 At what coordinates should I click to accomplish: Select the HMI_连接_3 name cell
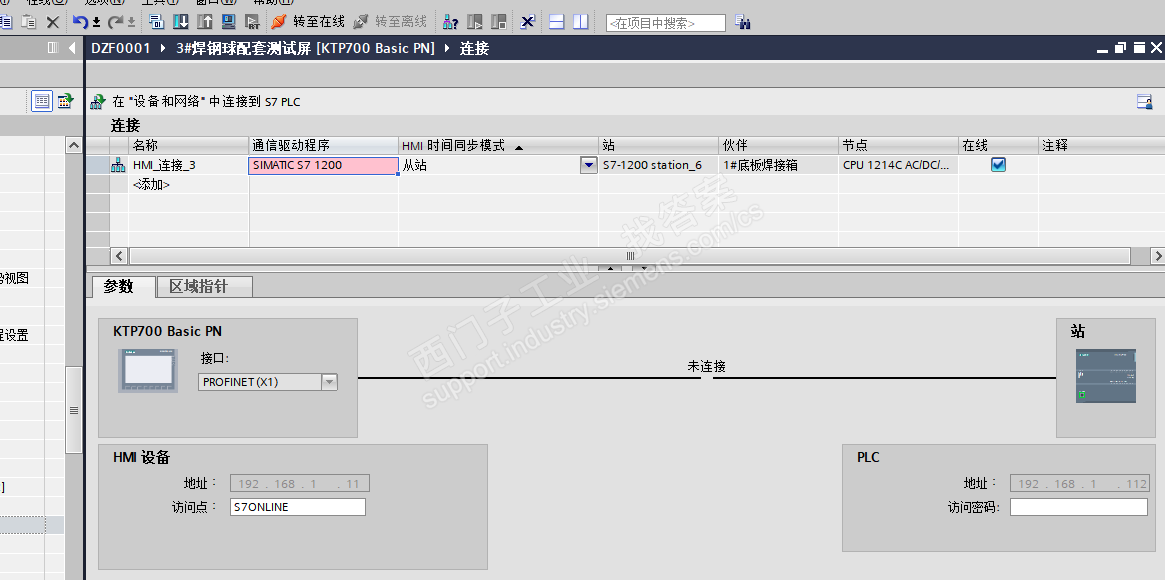189,165
